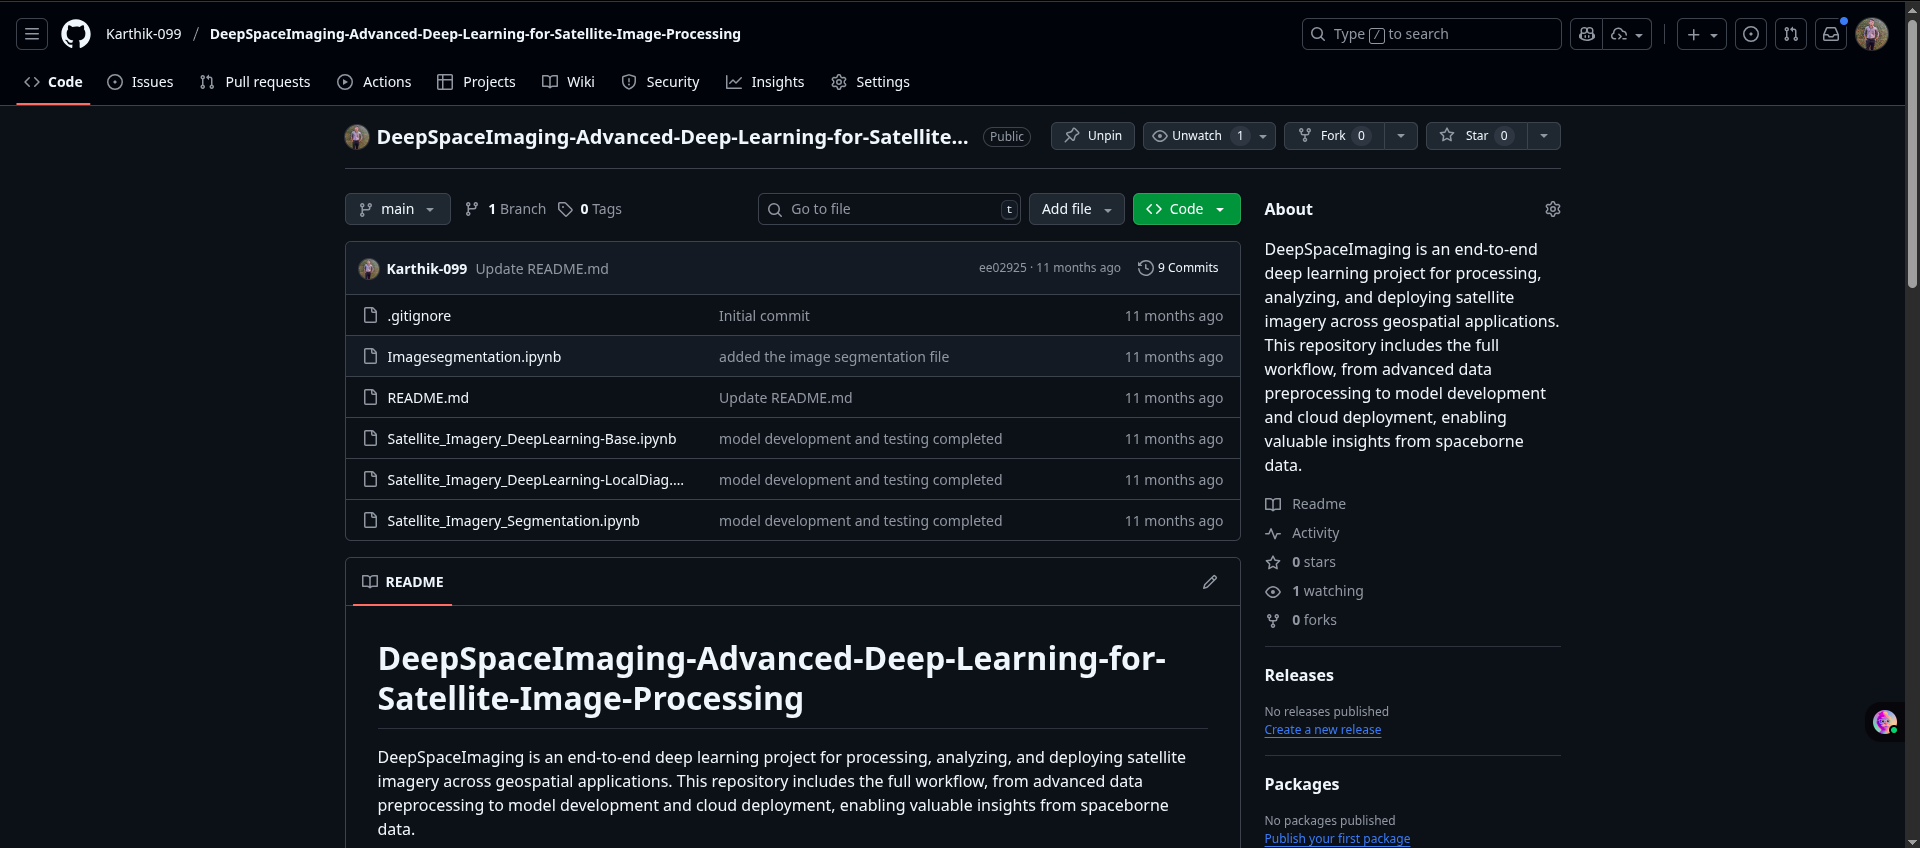Screen dimensions: 1920x848
Task: Open the Pull requests tab
Action: point(255,82)
